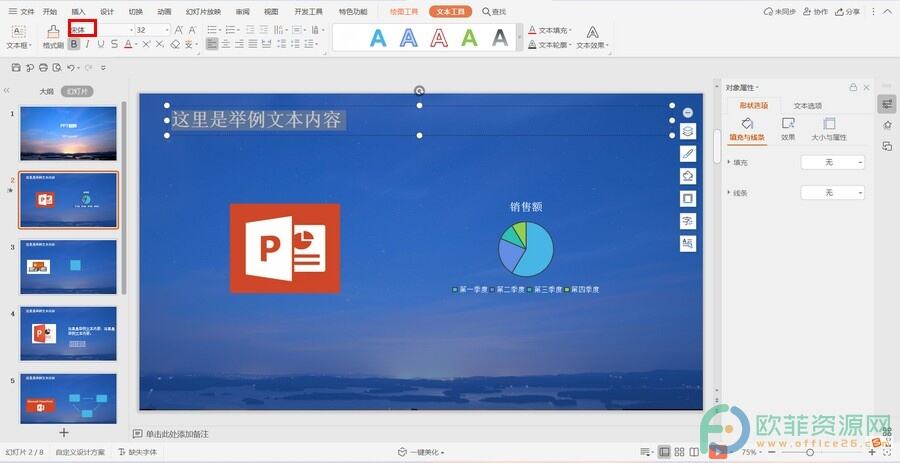Screen dimensions: 900x463
Task: Apply the blue filled WordArt style
Action: point(378,38)
